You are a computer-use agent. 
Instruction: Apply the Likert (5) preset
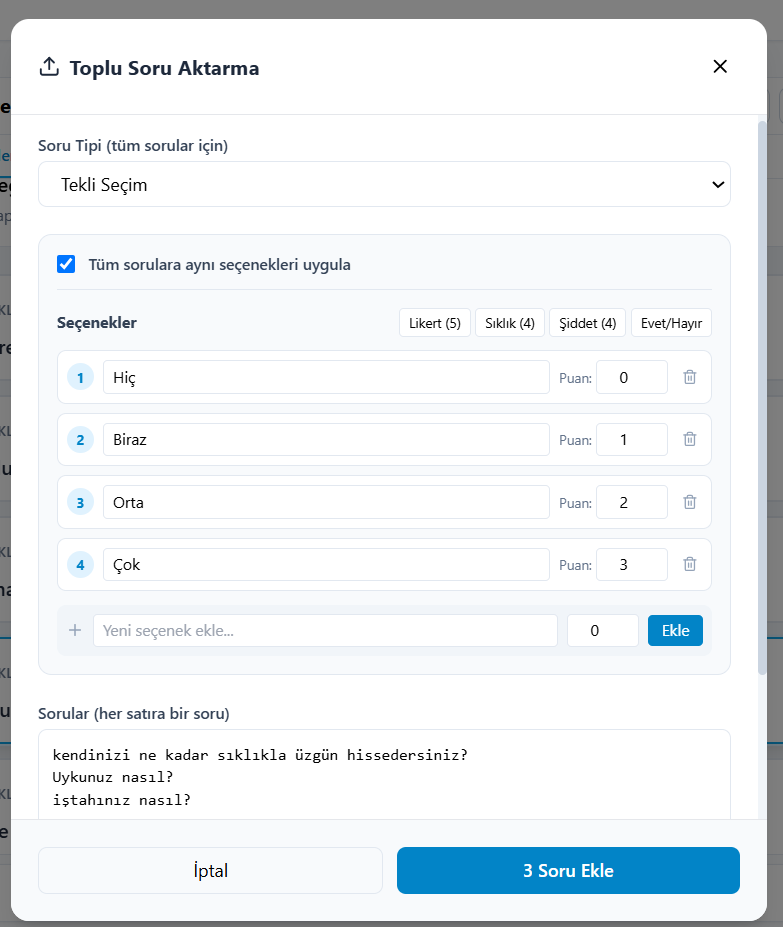(435, 323)
